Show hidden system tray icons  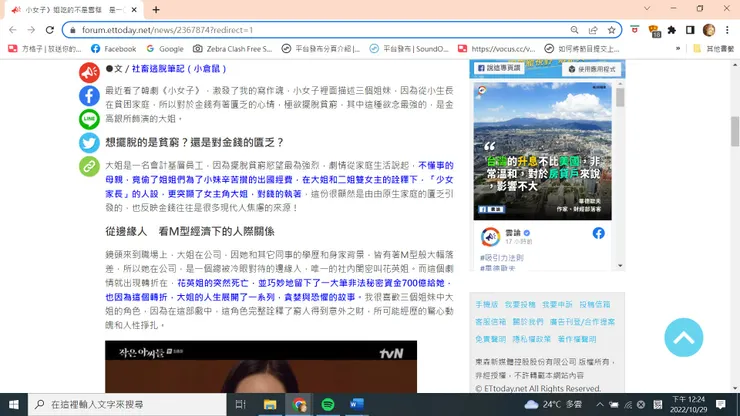click(x=599, y=404)
